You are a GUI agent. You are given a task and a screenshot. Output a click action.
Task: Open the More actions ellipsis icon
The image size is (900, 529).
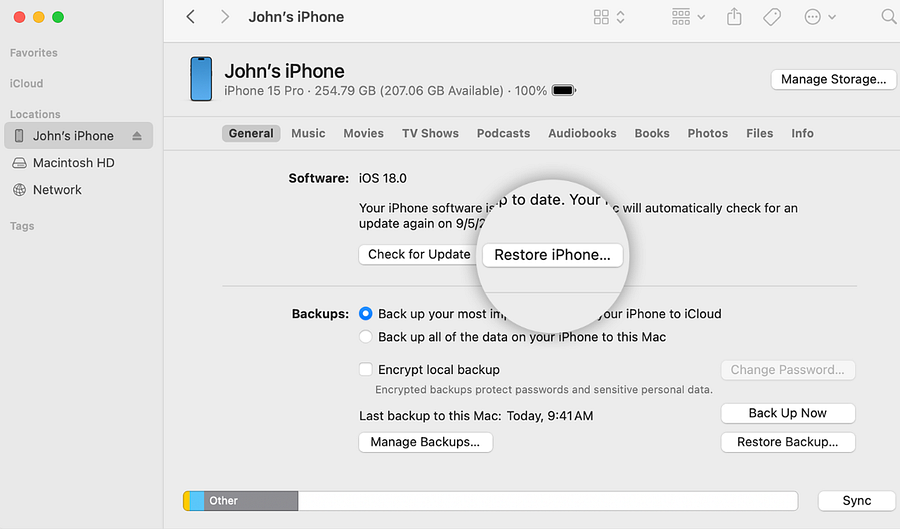812,17
